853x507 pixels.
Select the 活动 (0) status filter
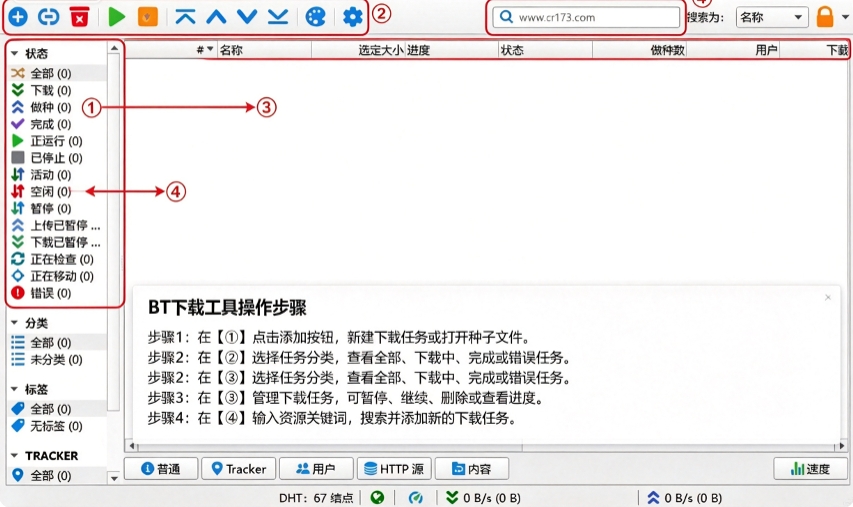point(57,174)
